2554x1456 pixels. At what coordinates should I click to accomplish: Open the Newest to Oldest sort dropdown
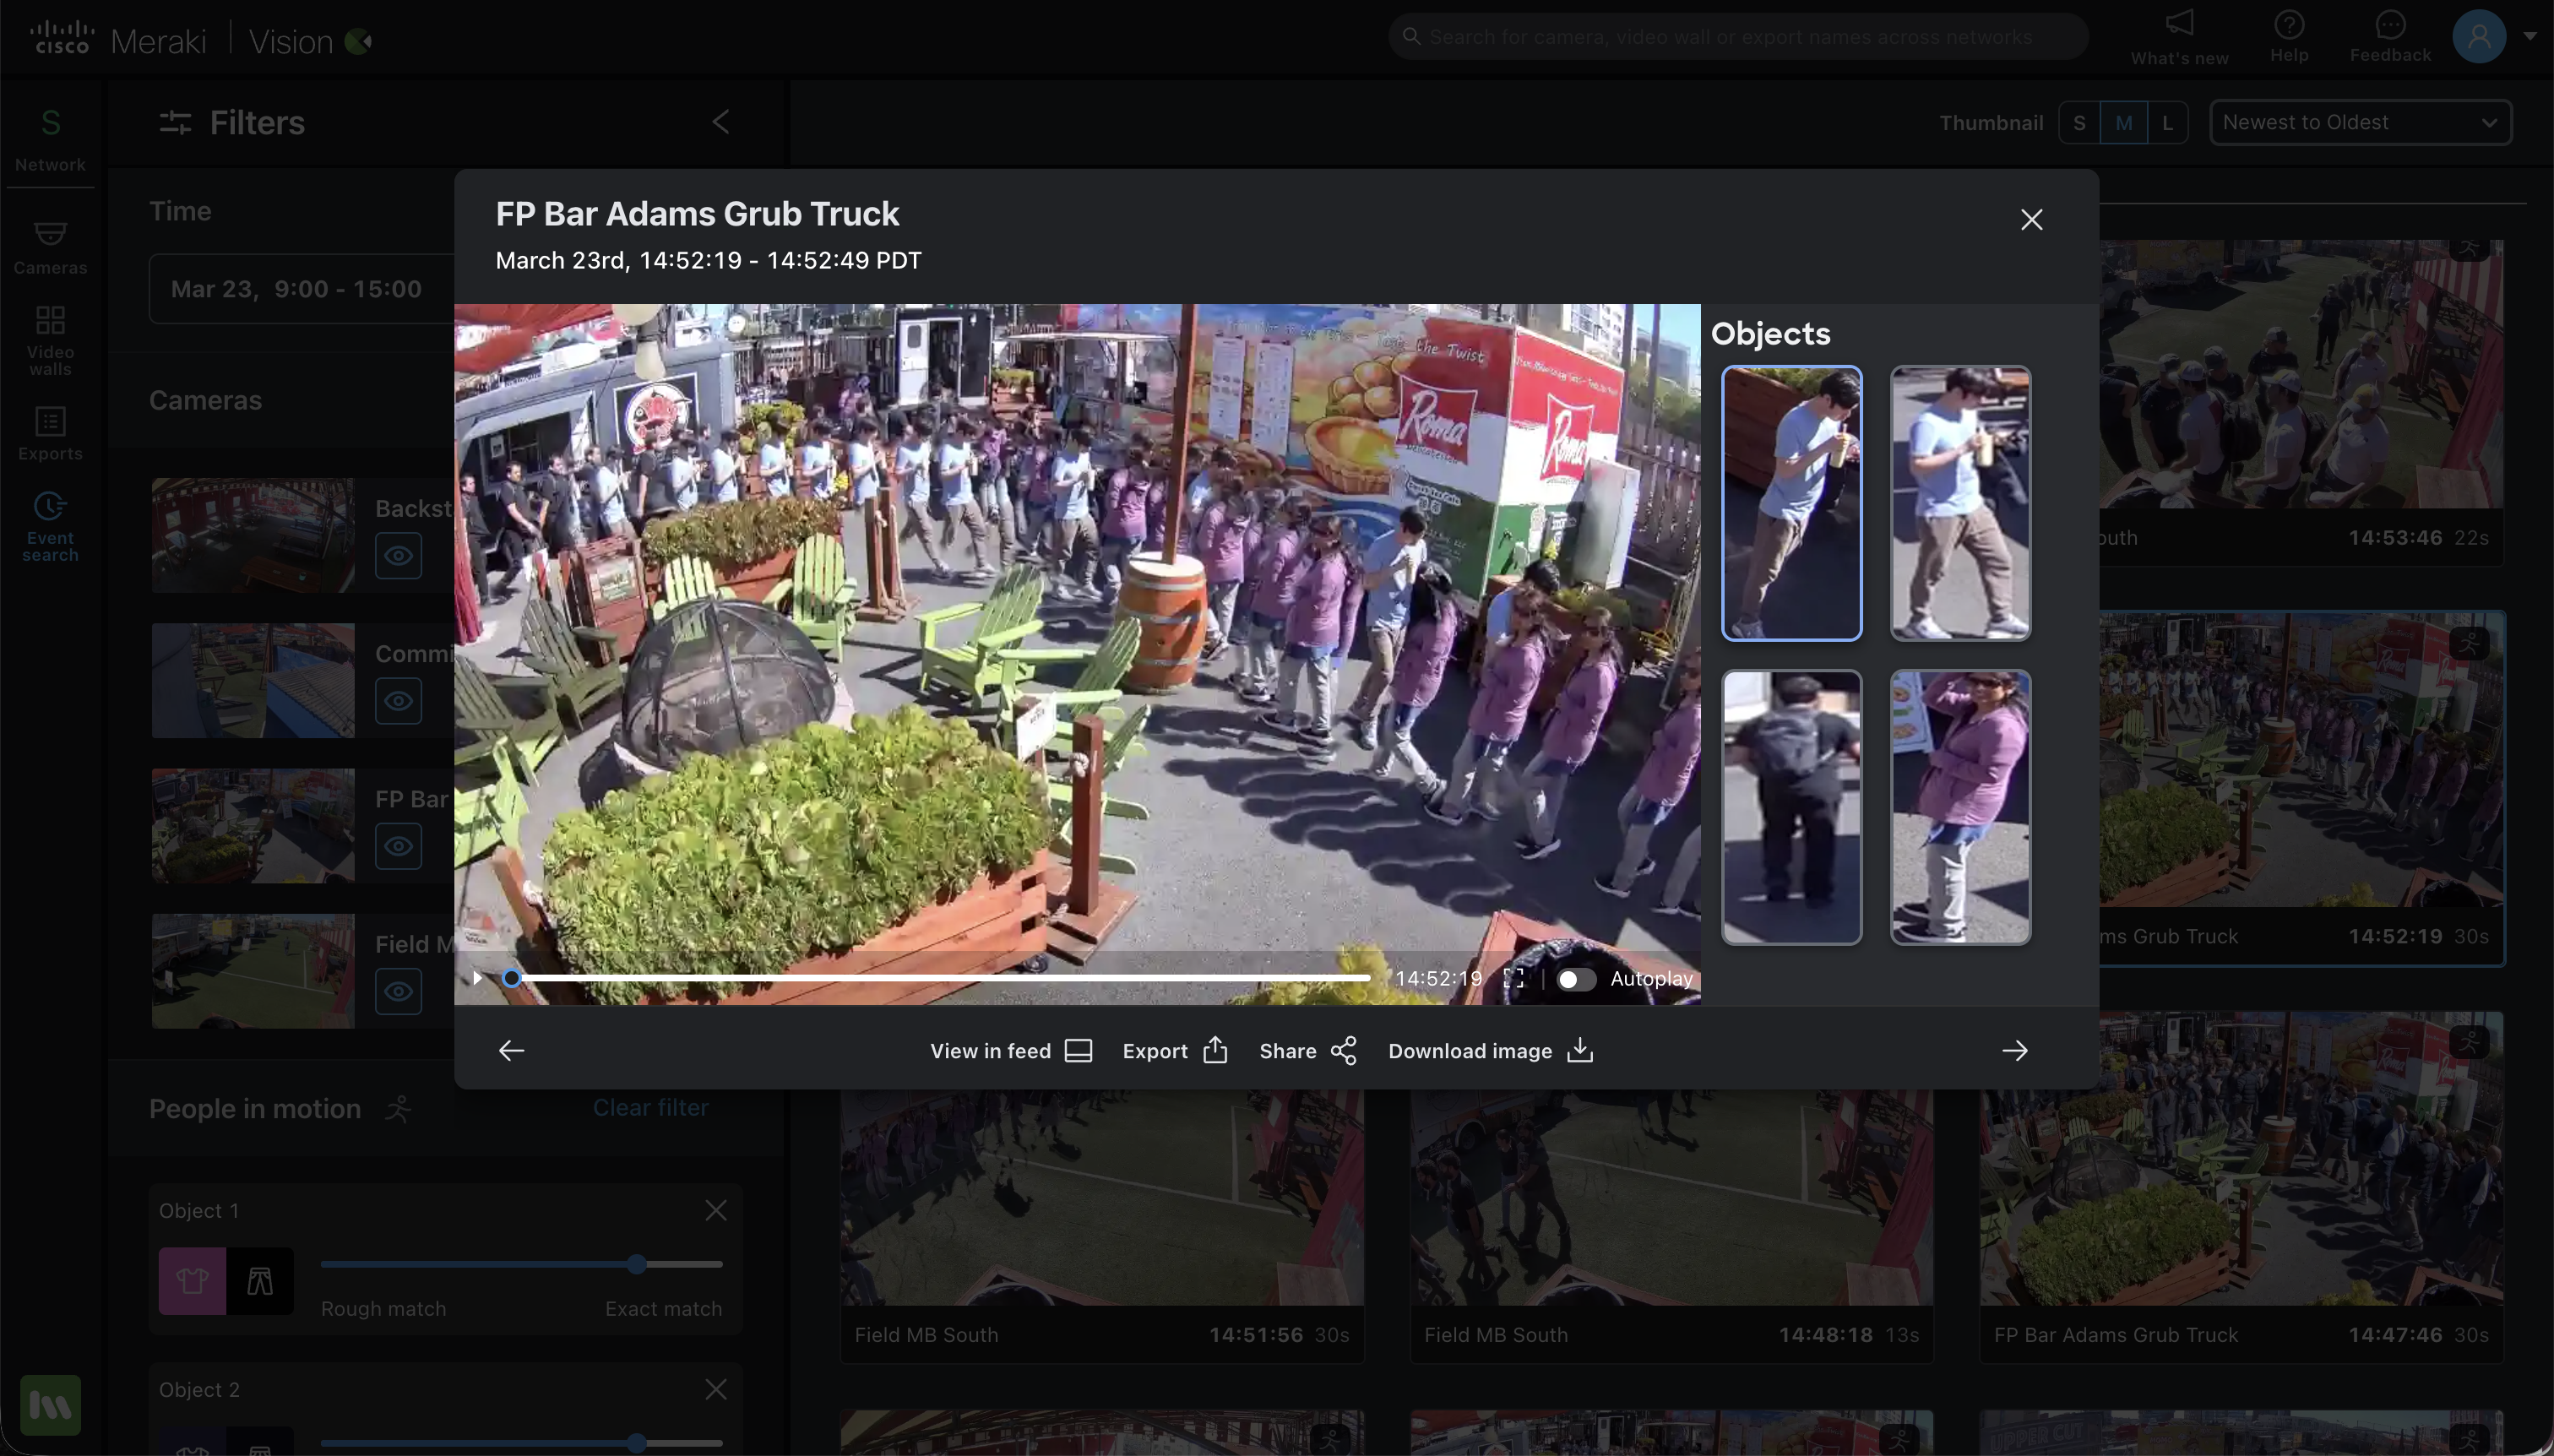(x=2360, y=122)
